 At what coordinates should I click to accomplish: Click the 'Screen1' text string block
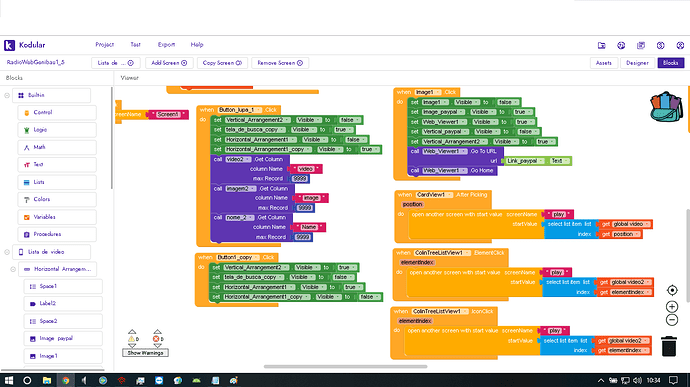point(168,114)
